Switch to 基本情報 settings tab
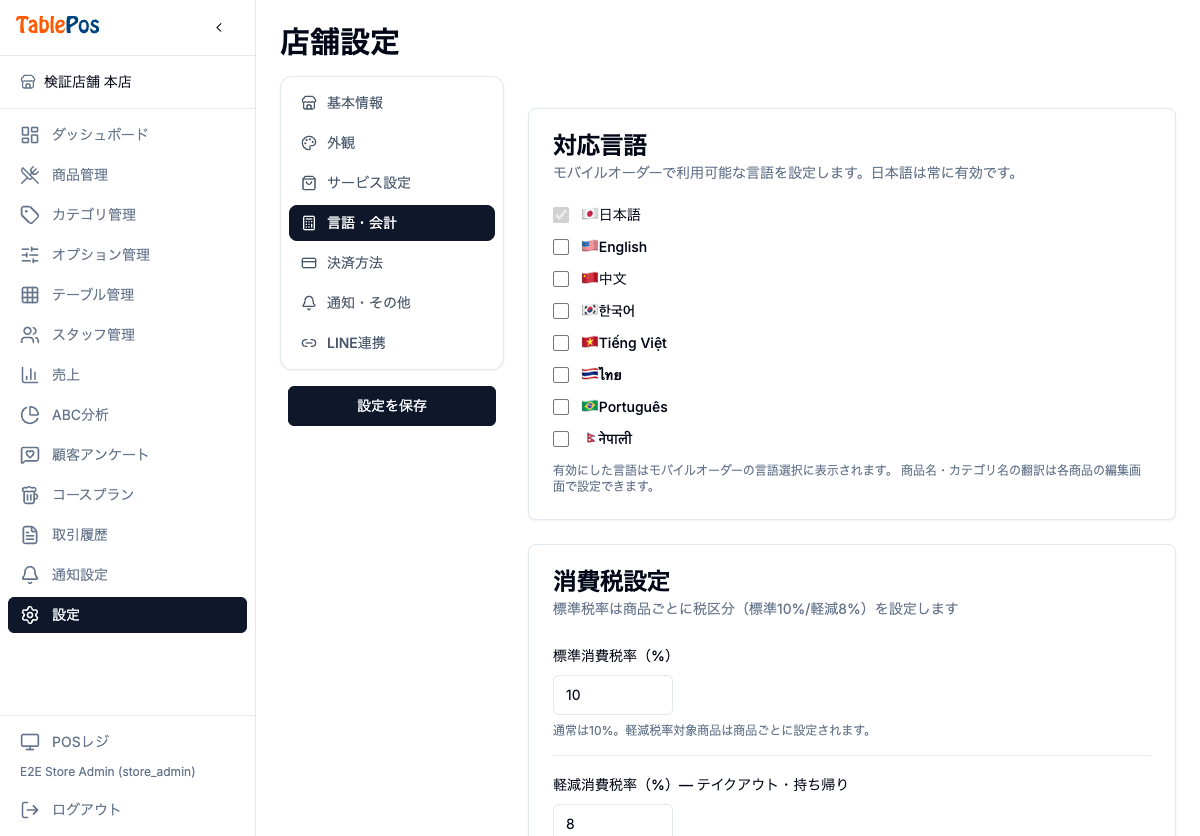 pyautogui.click(x=392, y=103)
